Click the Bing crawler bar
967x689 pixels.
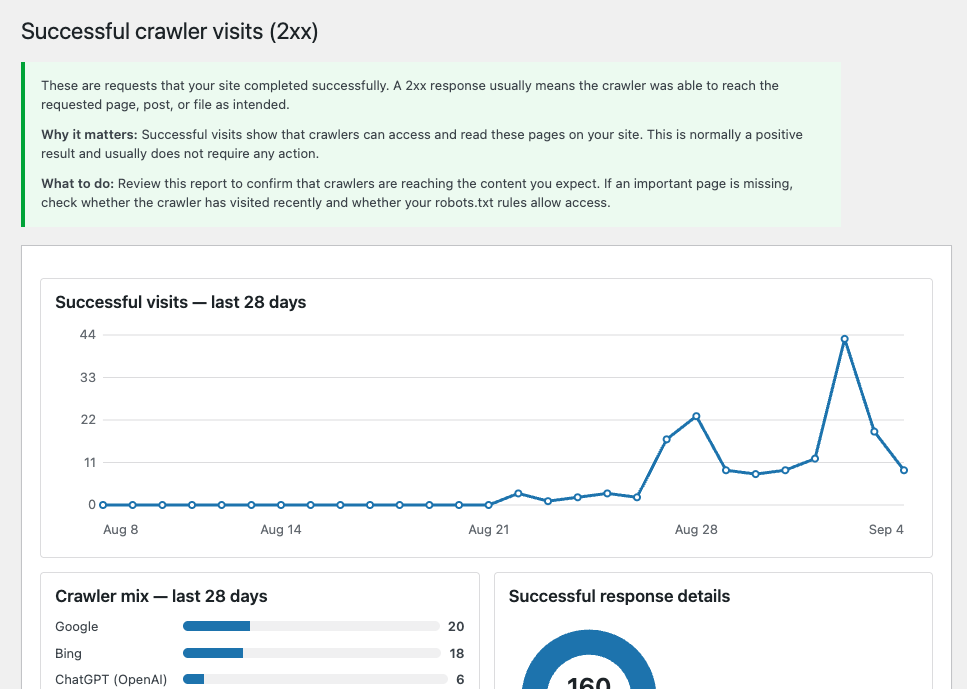click(311, 653)
